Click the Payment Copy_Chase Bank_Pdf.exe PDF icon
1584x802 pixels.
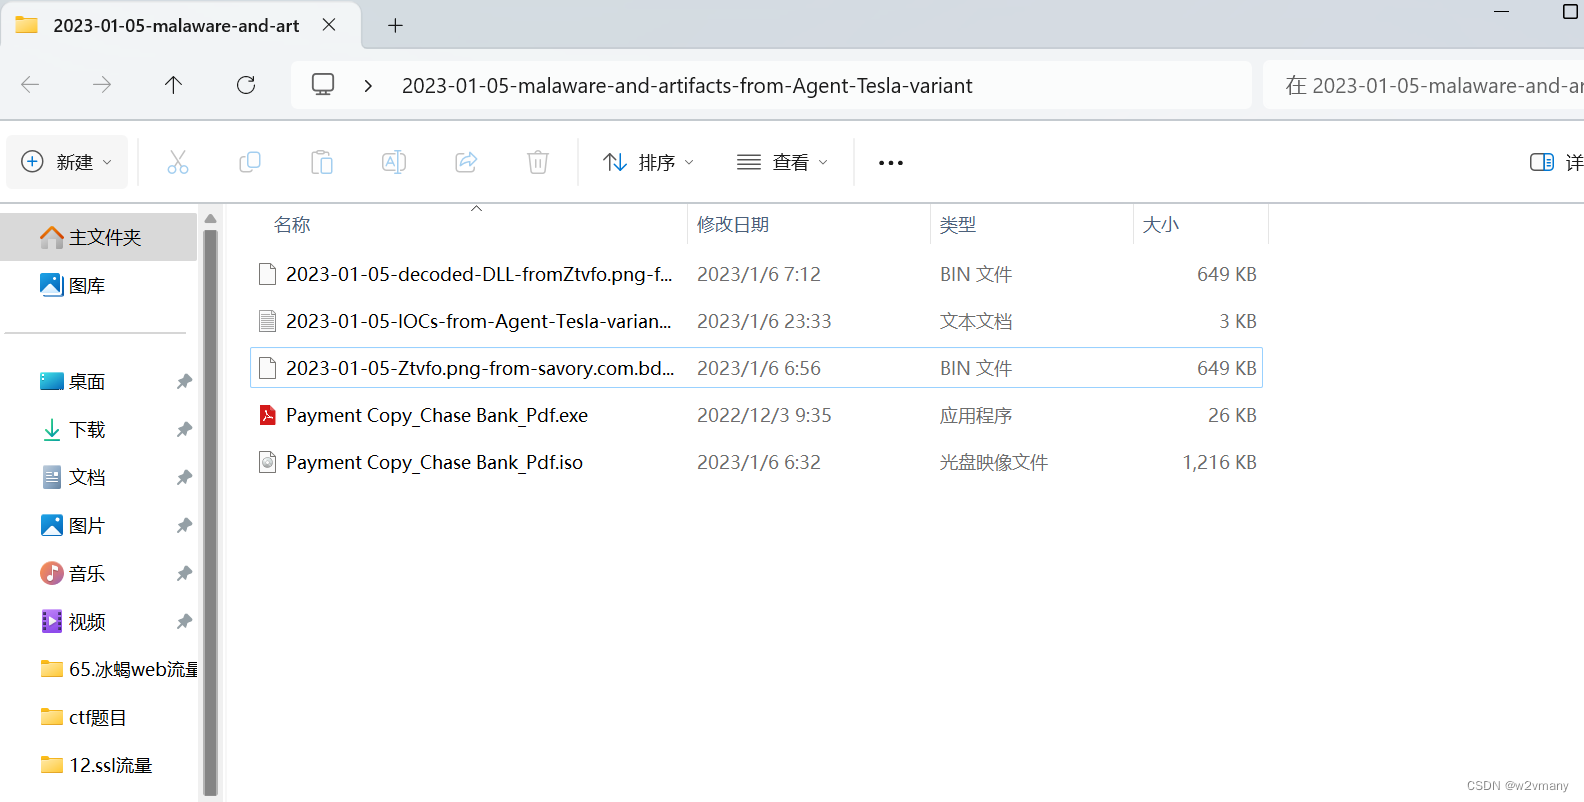(267, 415)
